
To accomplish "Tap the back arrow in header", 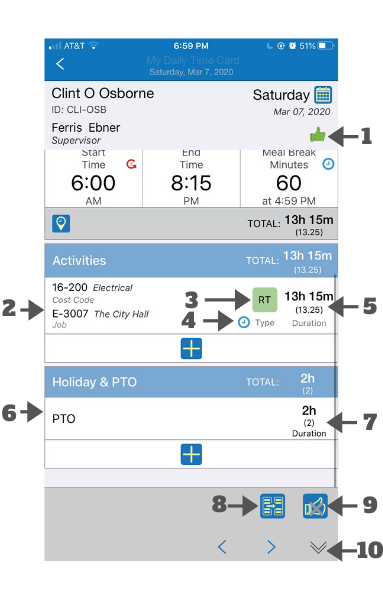I will (60, 64).
